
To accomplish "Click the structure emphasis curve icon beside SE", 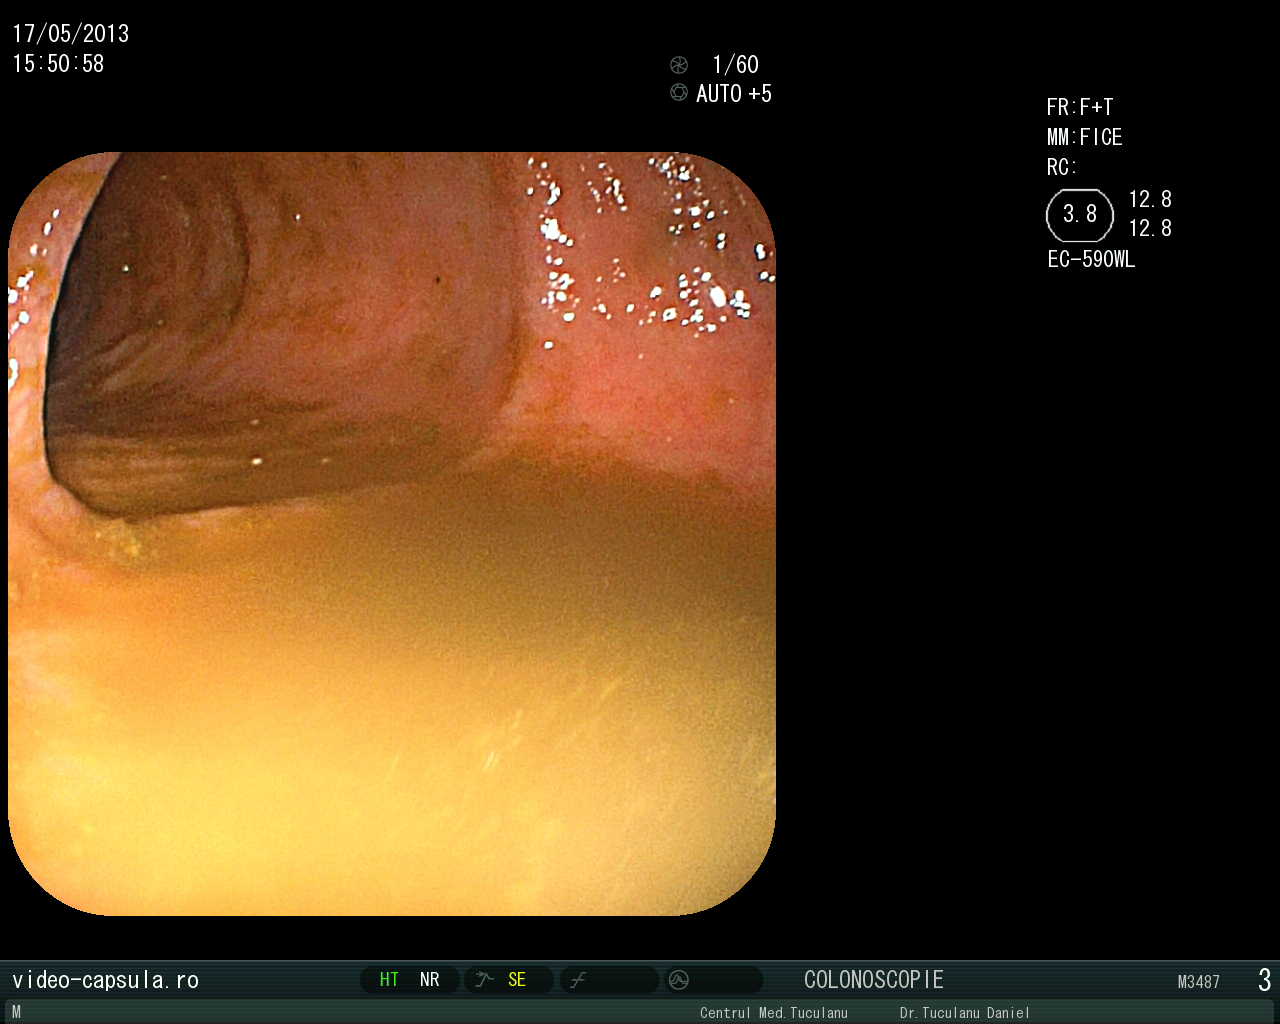I will coord(485,980).
